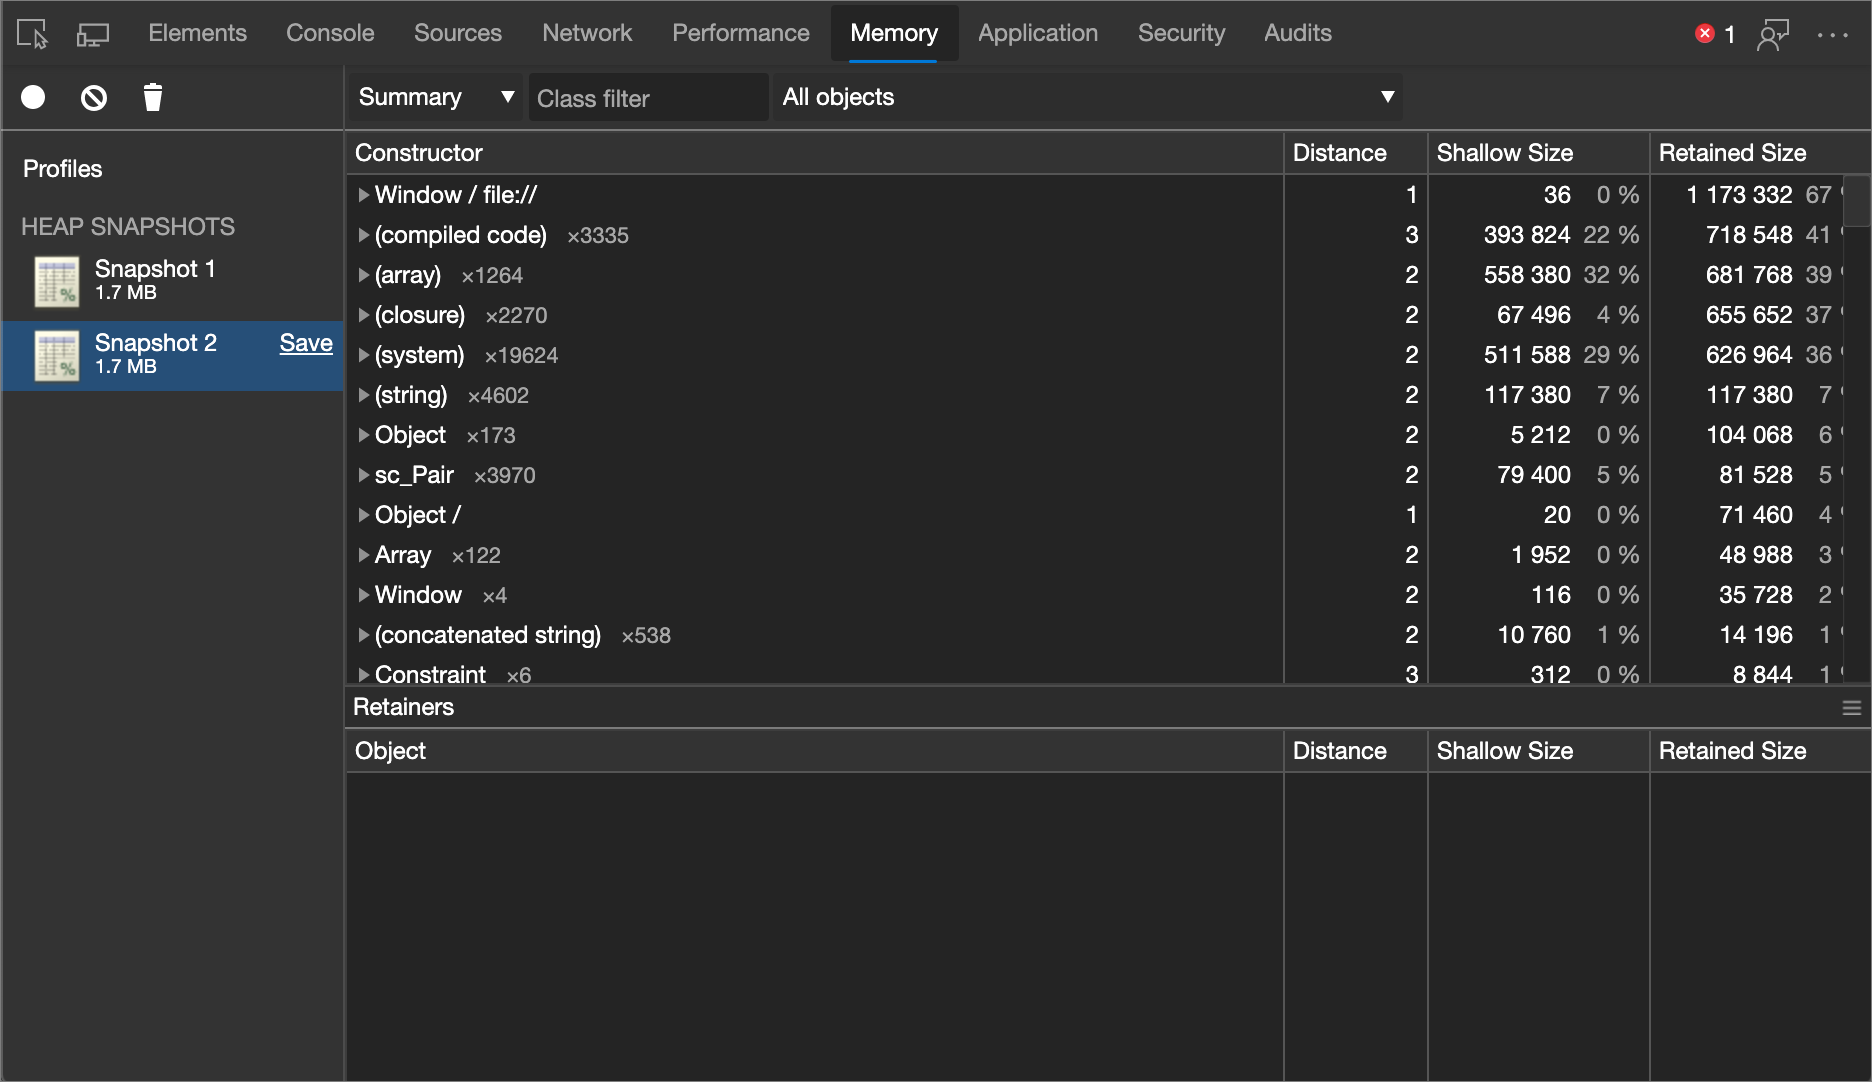Screen dimensions: 1872x1082
Task: Expand the Object ×173 row
Action: pyautogui.click(x=364, y=435)
